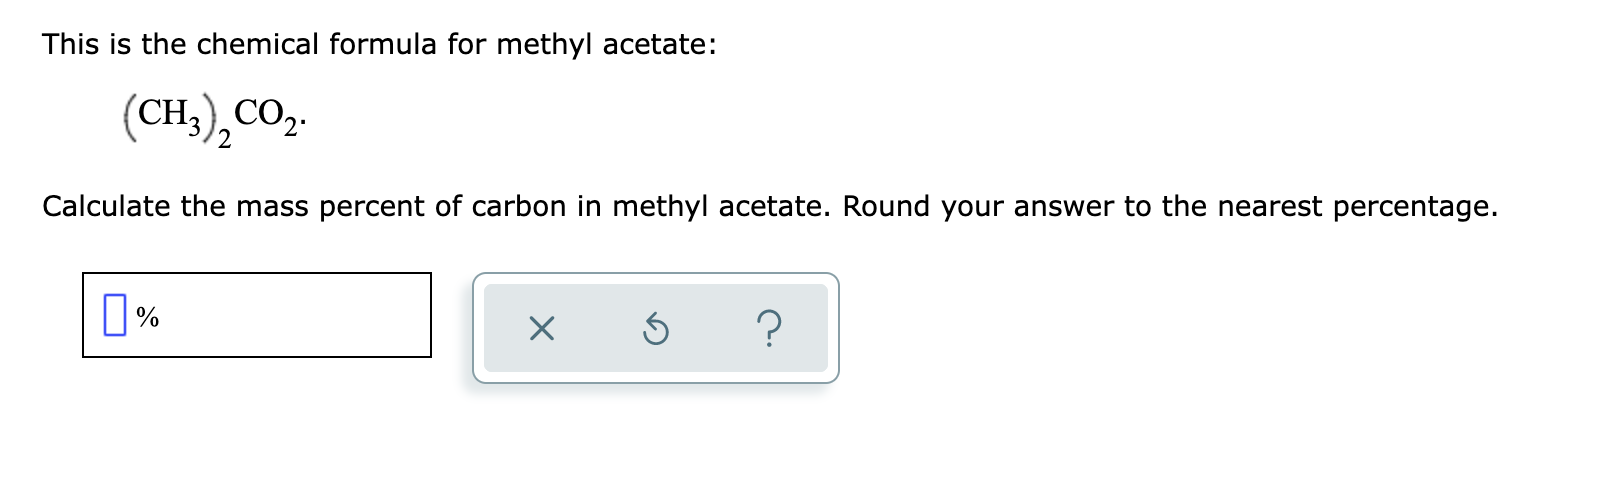Click inside the percent answer input box
This screenshot has height=488, width=1608.
257,315
